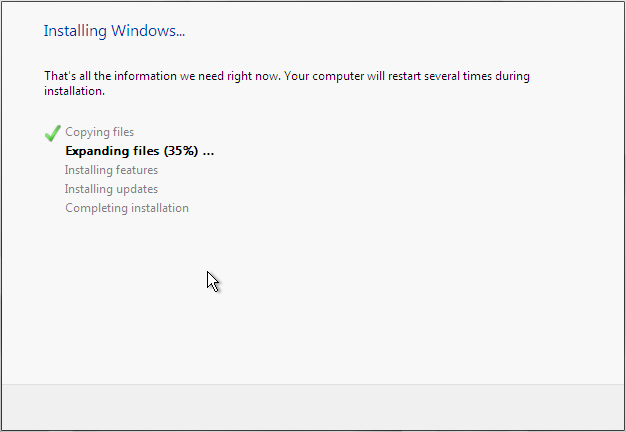Click the green checkmark beside Copying files
626x432 pixels.
[53, 133]
